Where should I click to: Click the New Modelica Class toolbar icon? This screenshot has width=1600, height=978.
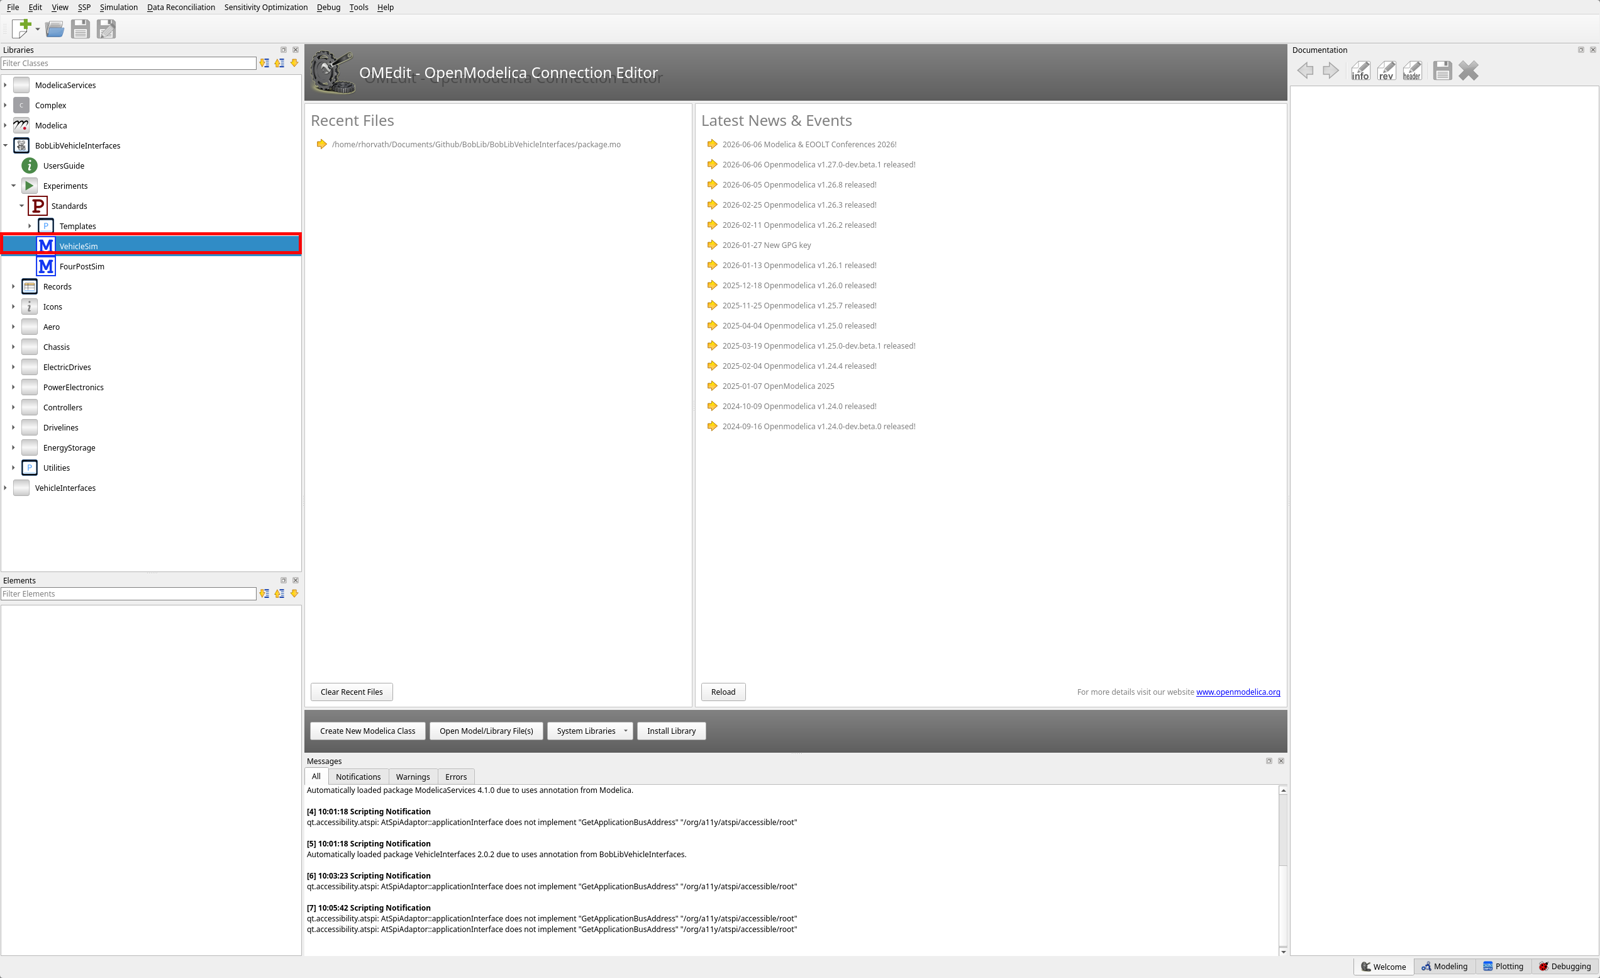point(21,29)
